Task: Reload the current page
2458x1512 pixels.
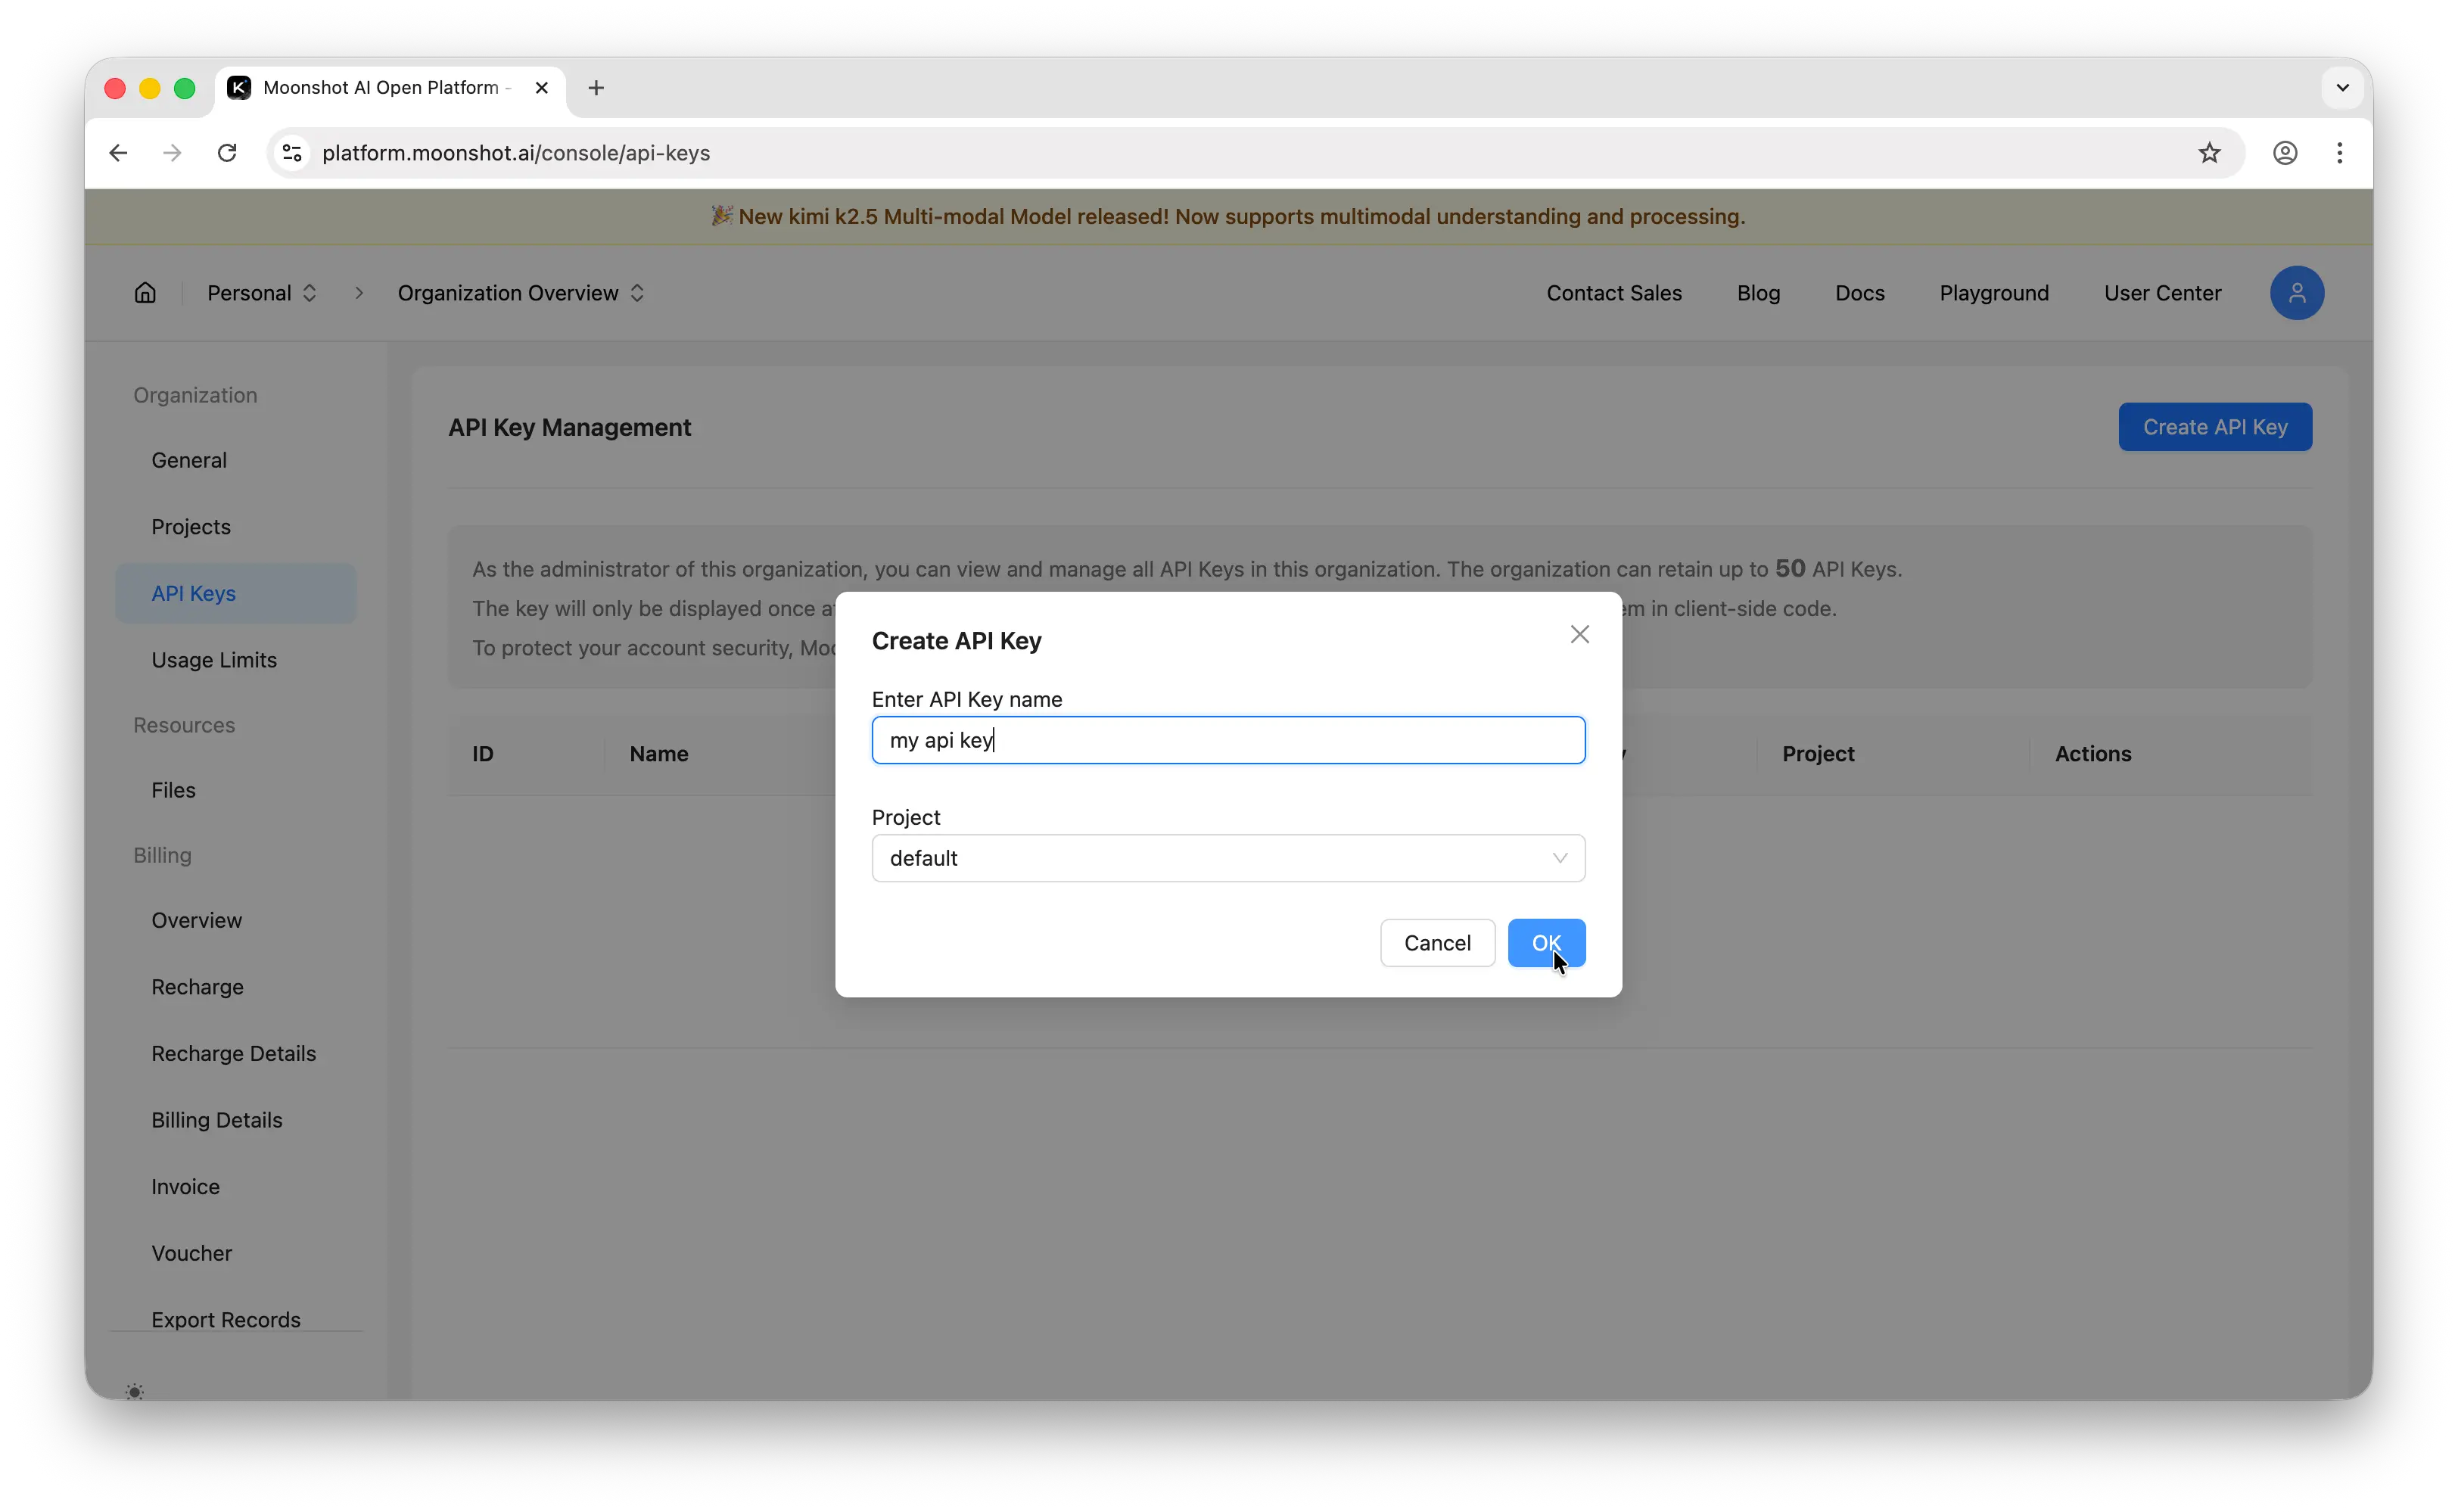Action: click(x=227, y=152)
